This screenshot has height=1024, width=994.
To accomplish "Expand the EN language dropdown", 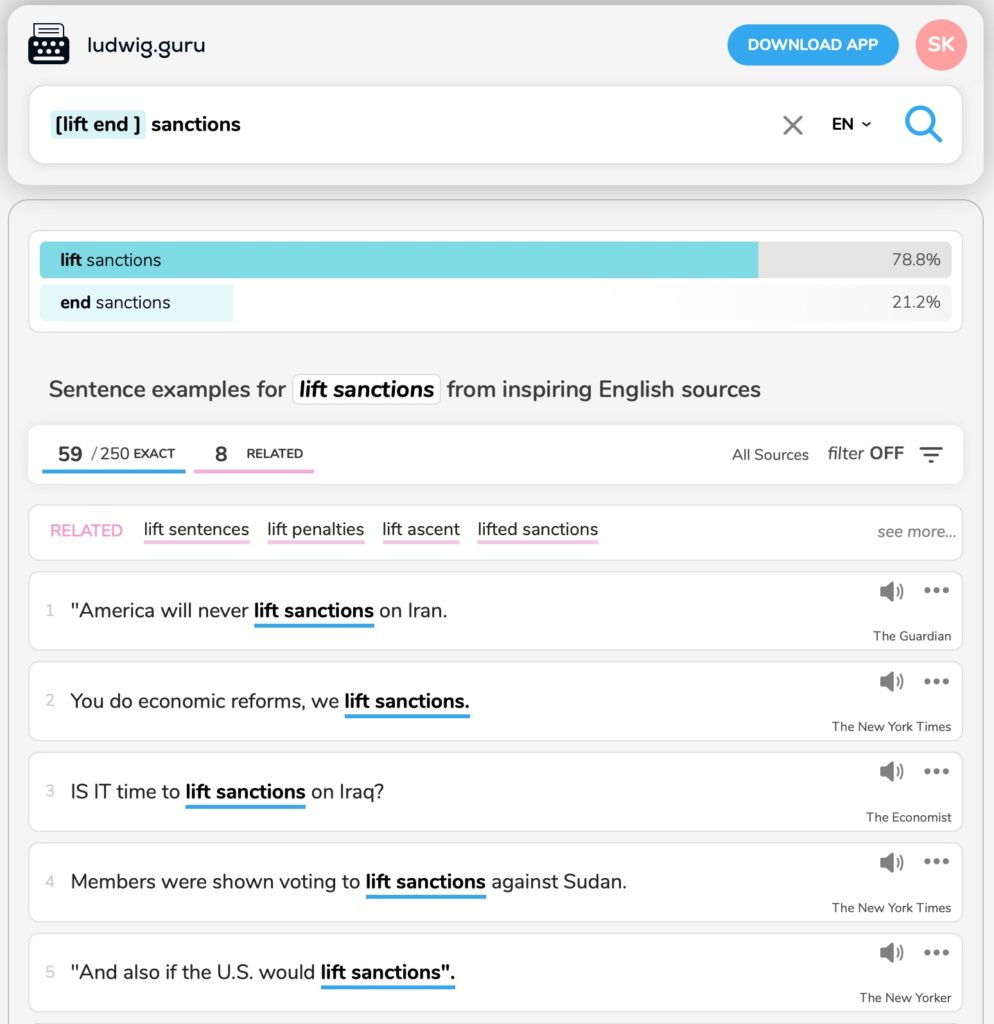I will [851, 125].
